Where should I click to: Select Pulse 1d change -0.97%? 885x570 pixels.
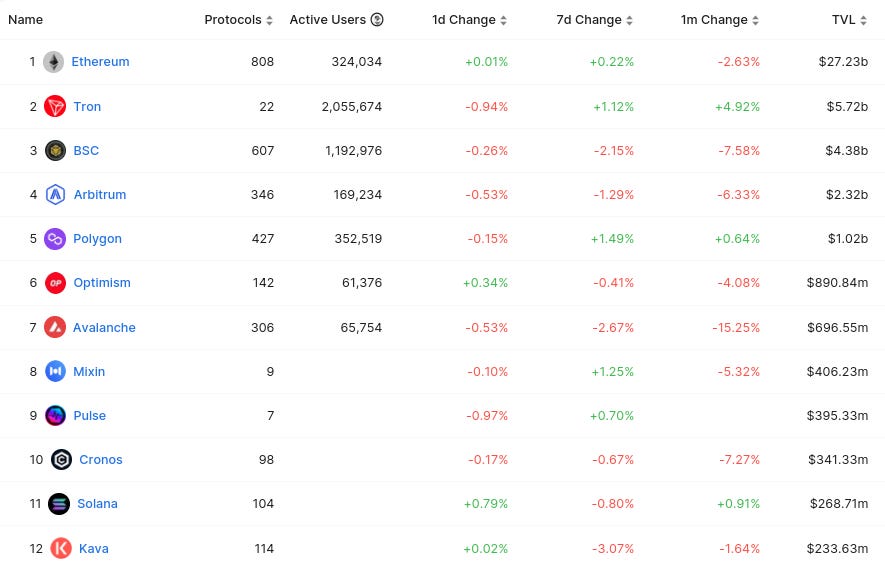487,416
